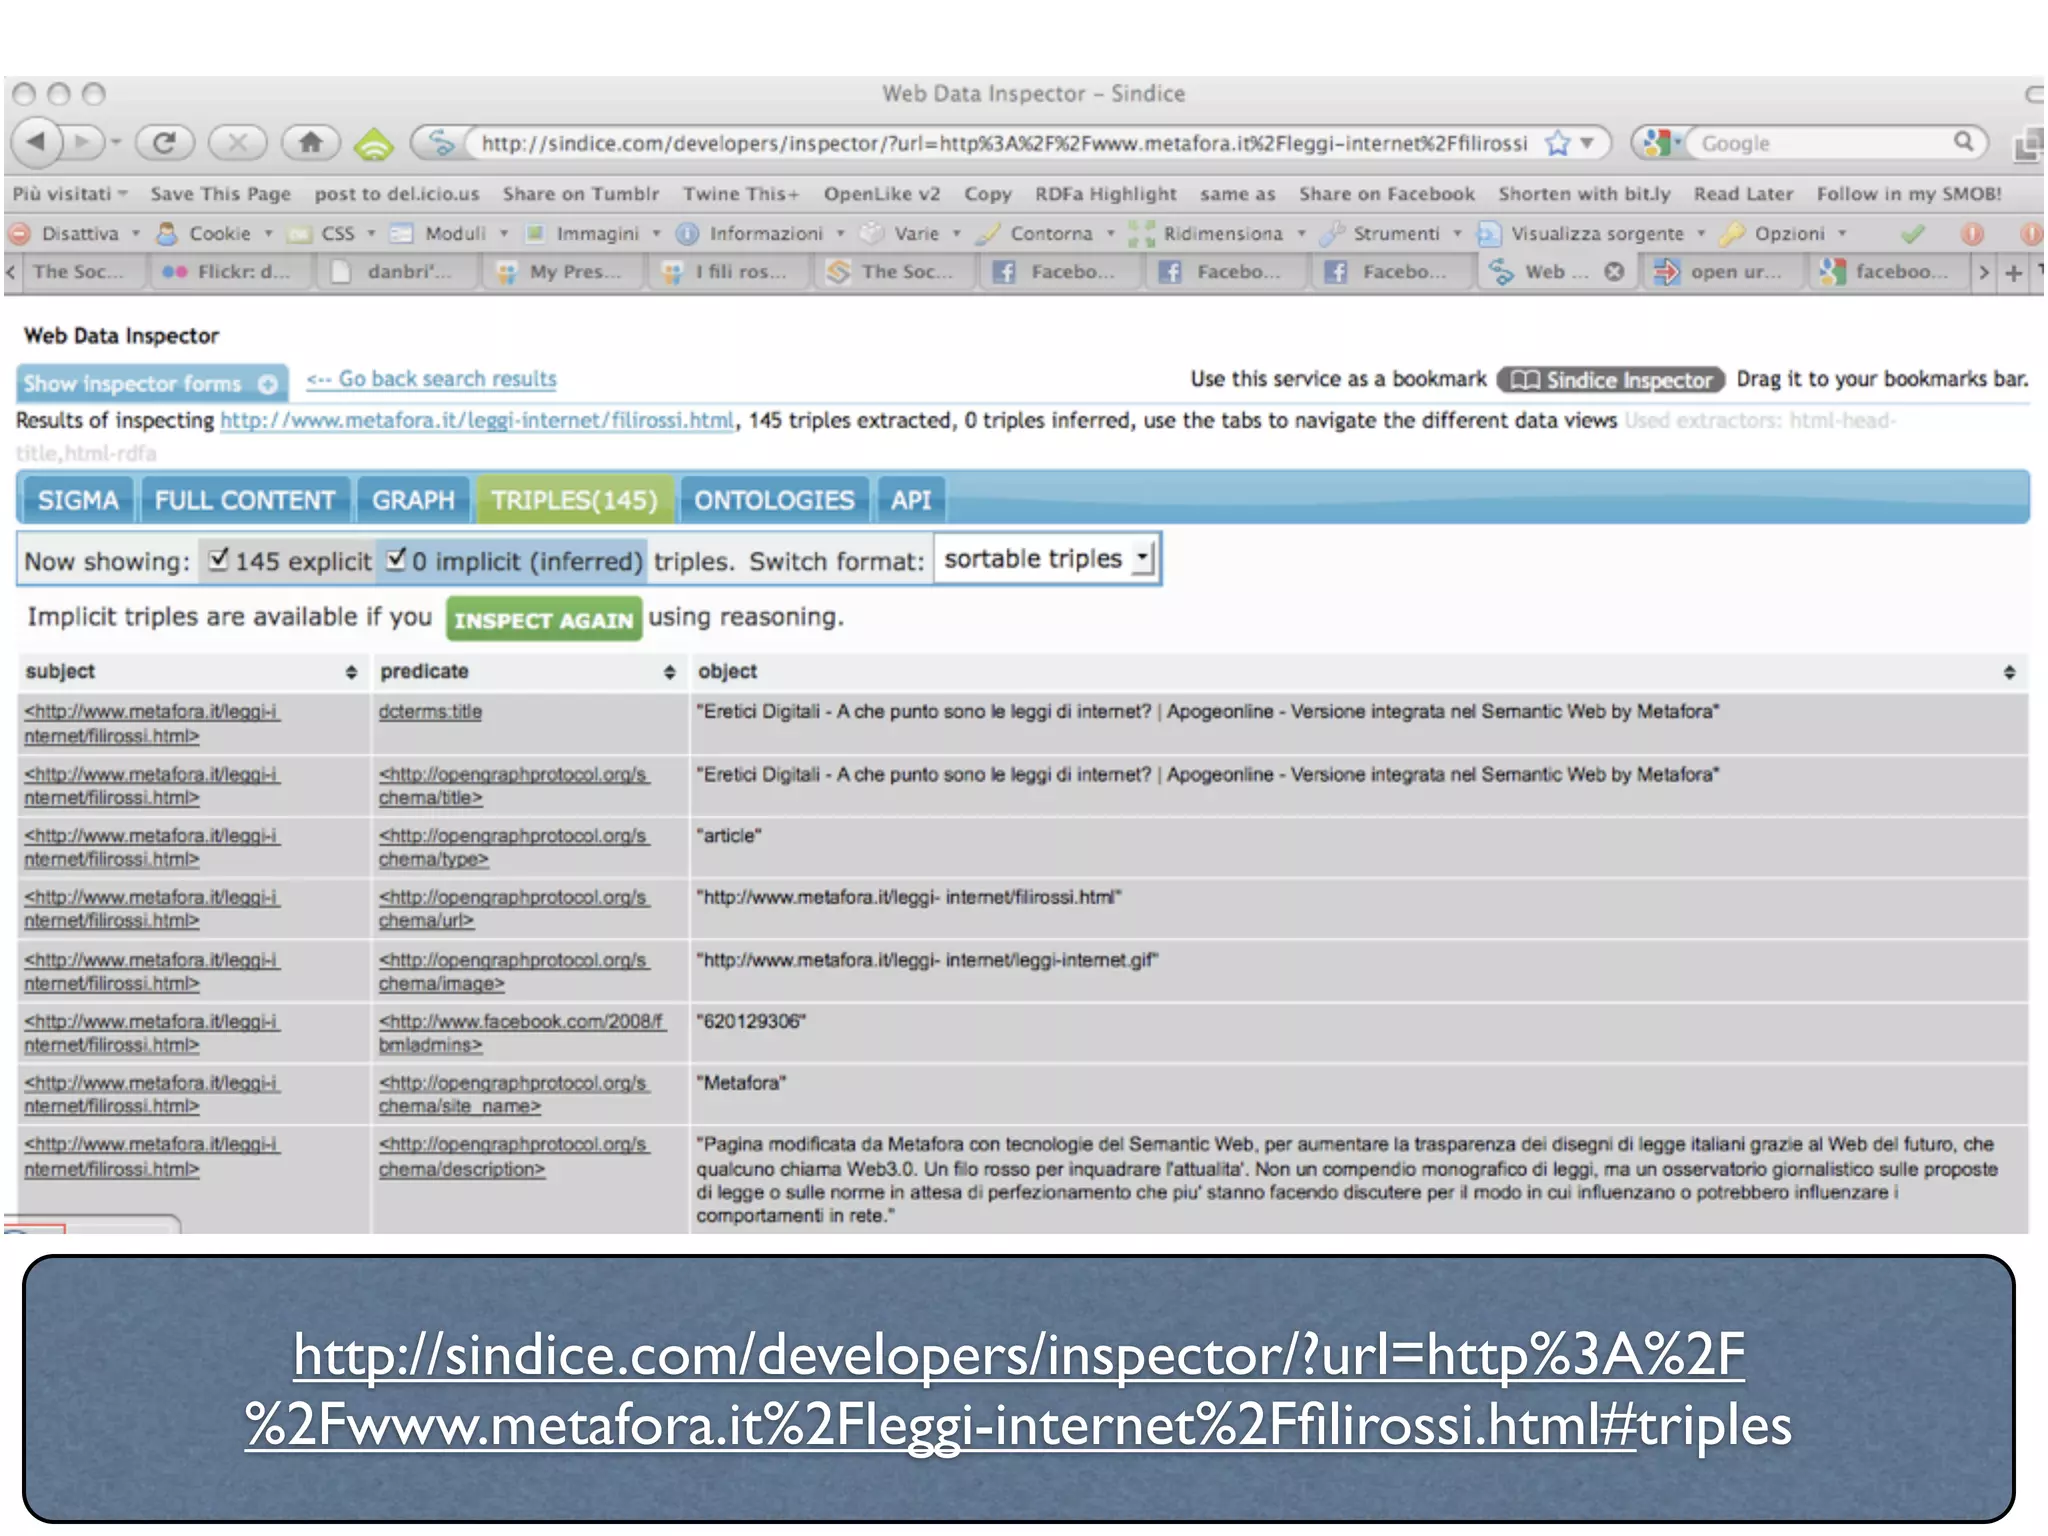
Task: Uncheck the 0 implicit (inferred) checkbox
Action: tap(397, 559)
